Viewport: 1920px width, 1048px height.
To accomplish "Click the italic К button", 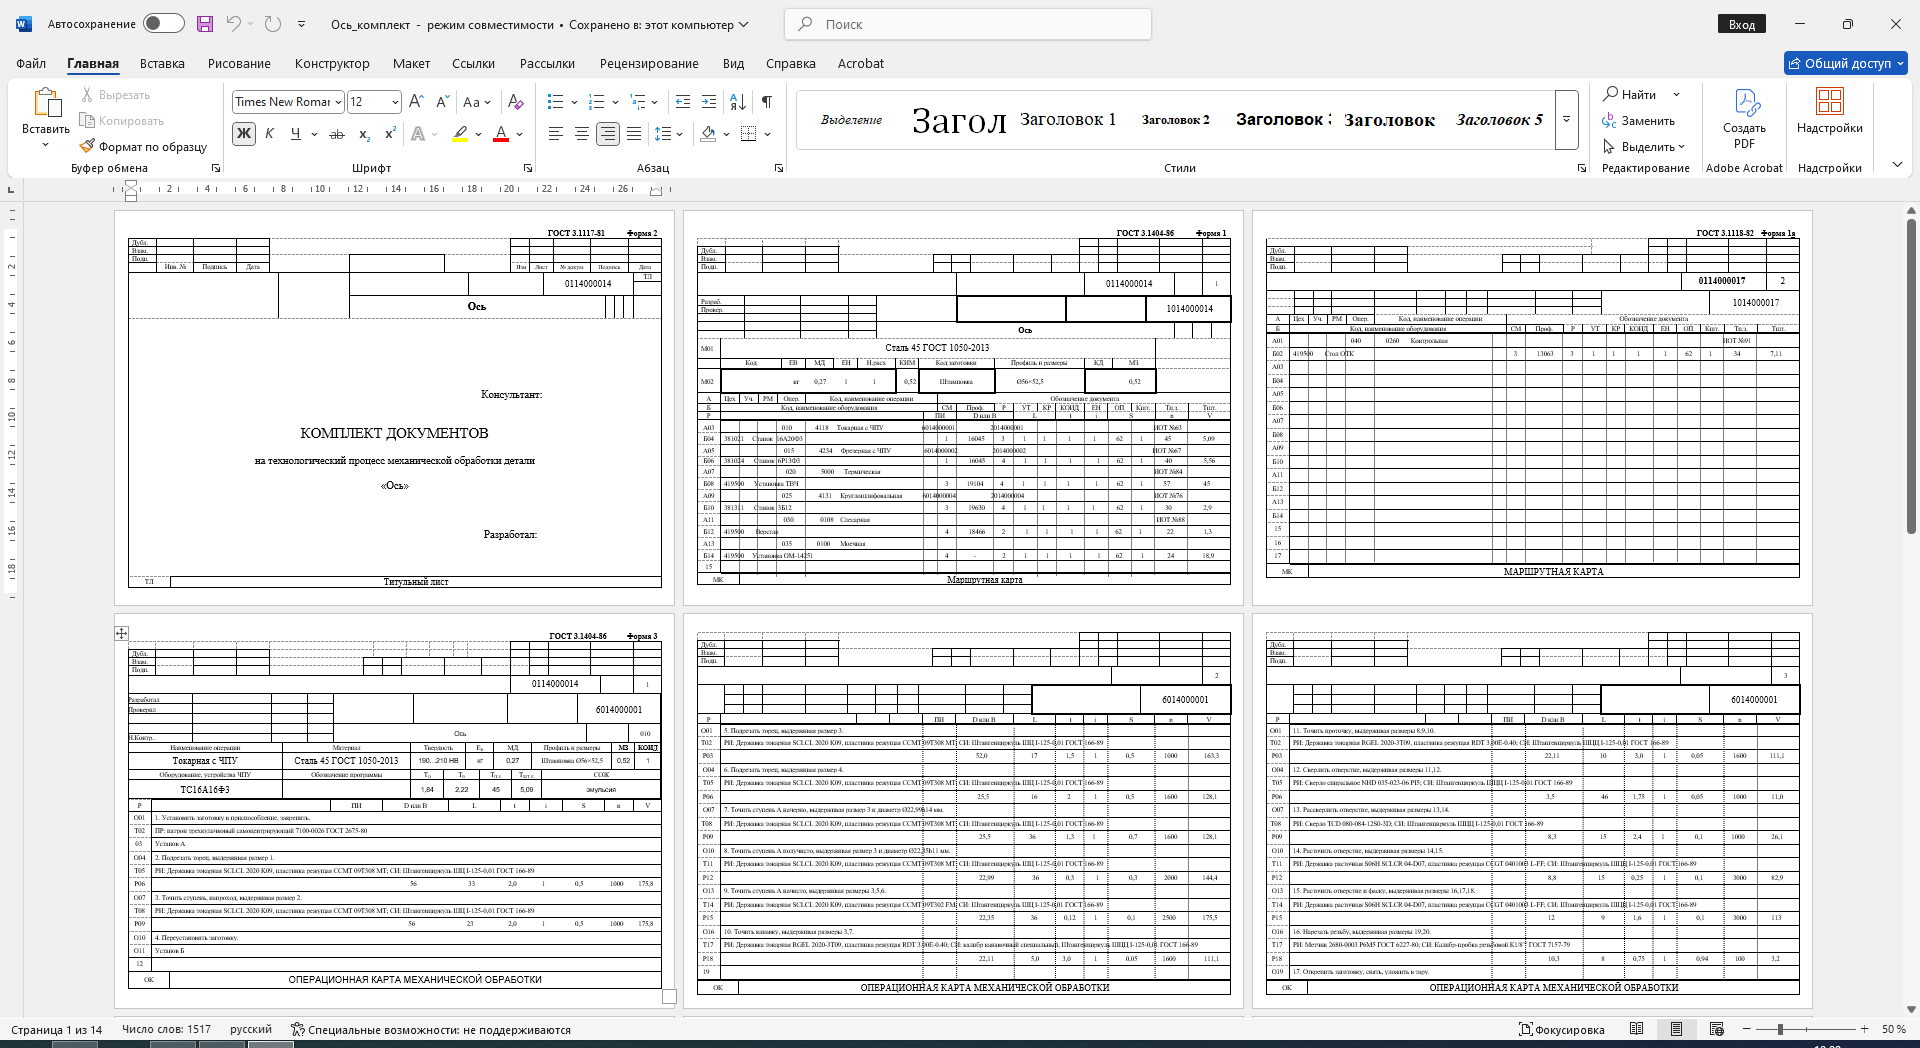I will (x=270, y=134).
